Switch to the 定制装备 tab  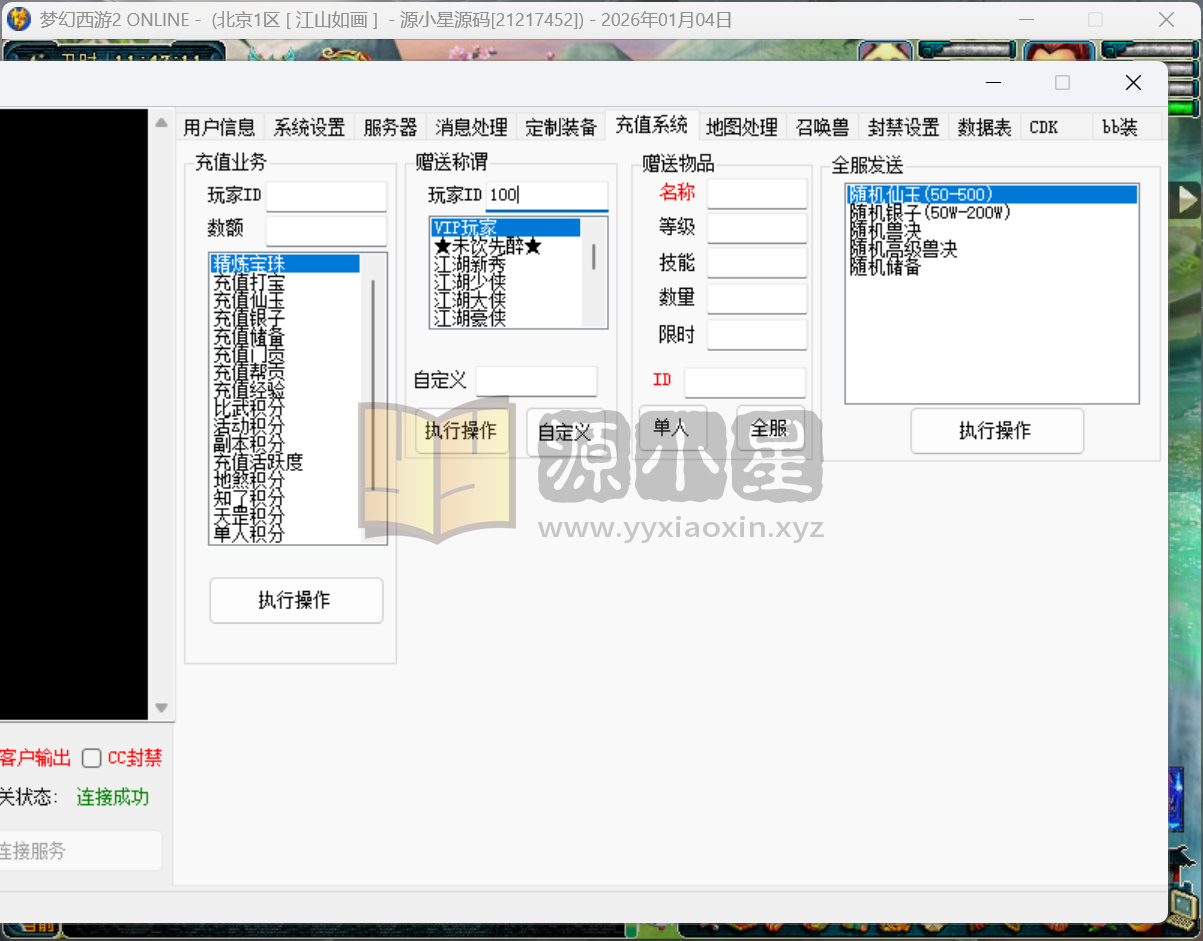click(561, 127)
